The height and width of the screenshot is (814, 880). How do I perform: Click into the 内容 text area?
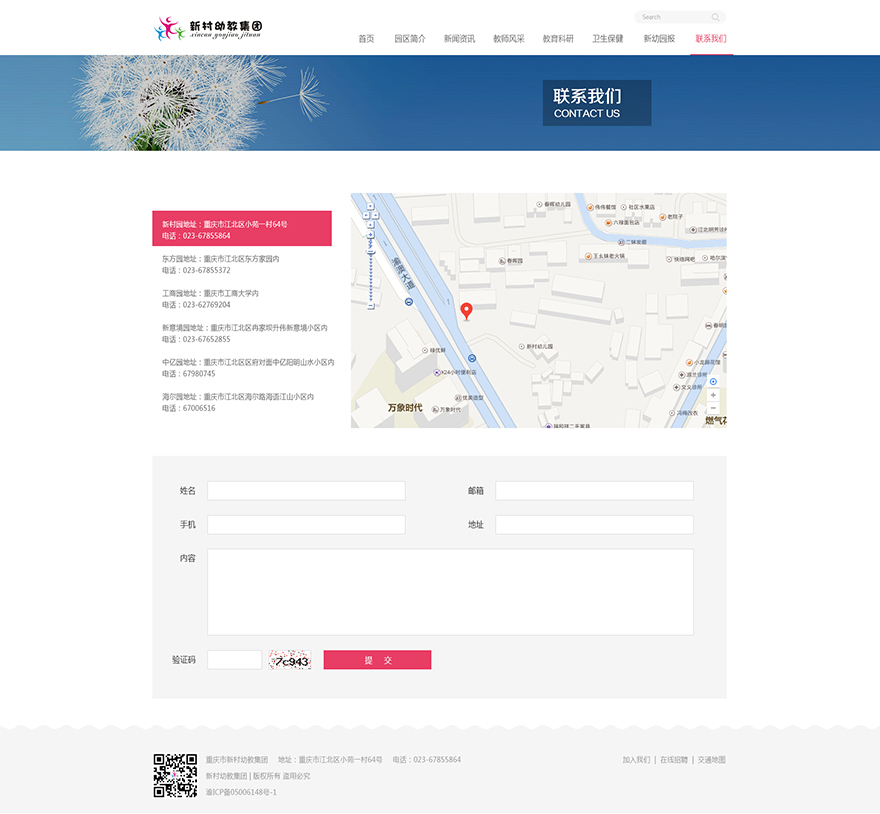[450, 592]
